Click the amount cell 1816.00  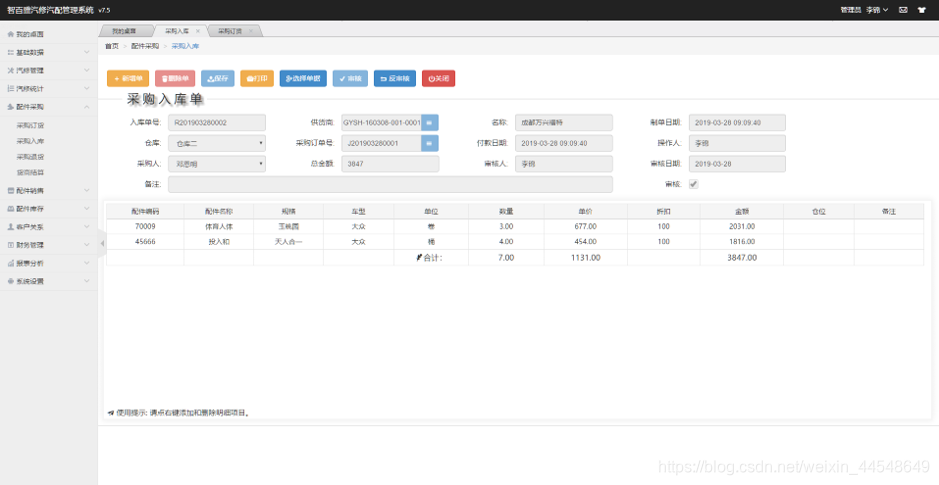click(x=741, y=242)
